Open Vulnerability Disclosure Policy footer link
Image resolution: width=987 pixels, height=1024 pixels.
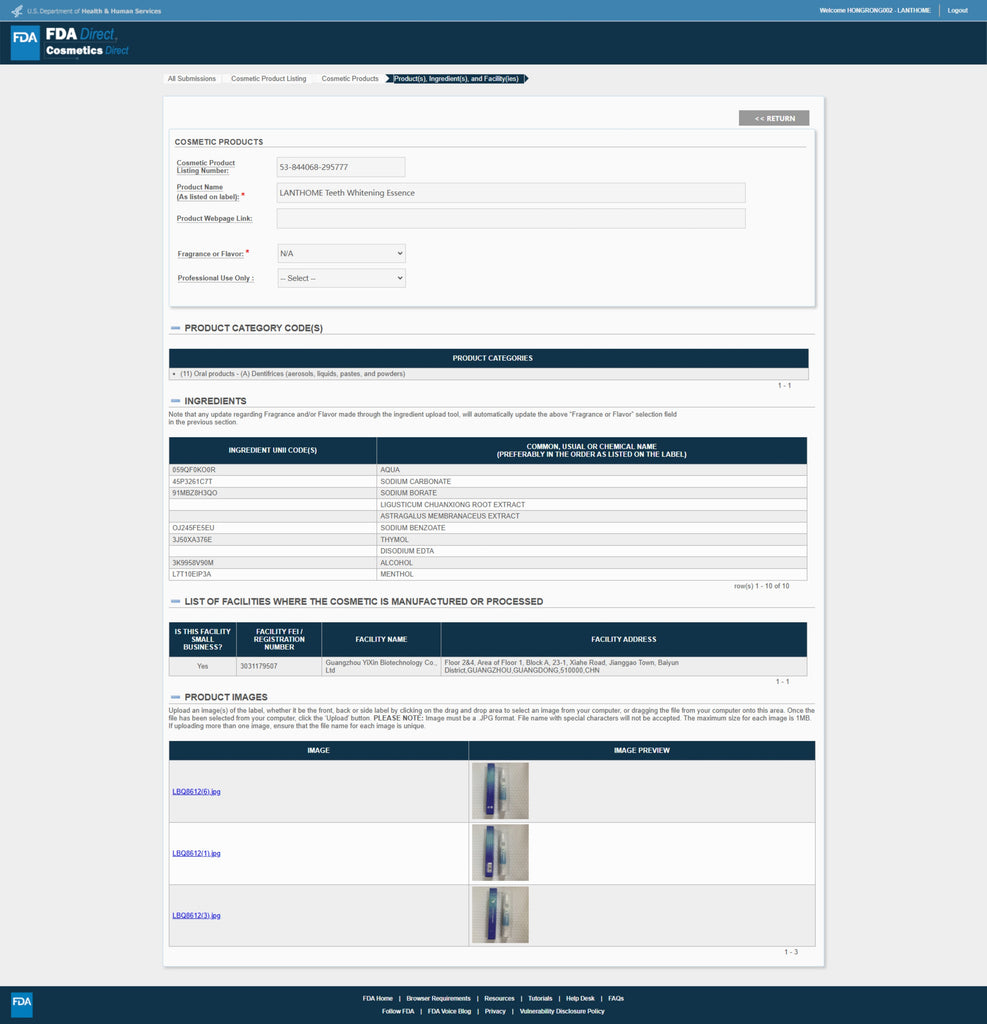[x=561, y=1011]
